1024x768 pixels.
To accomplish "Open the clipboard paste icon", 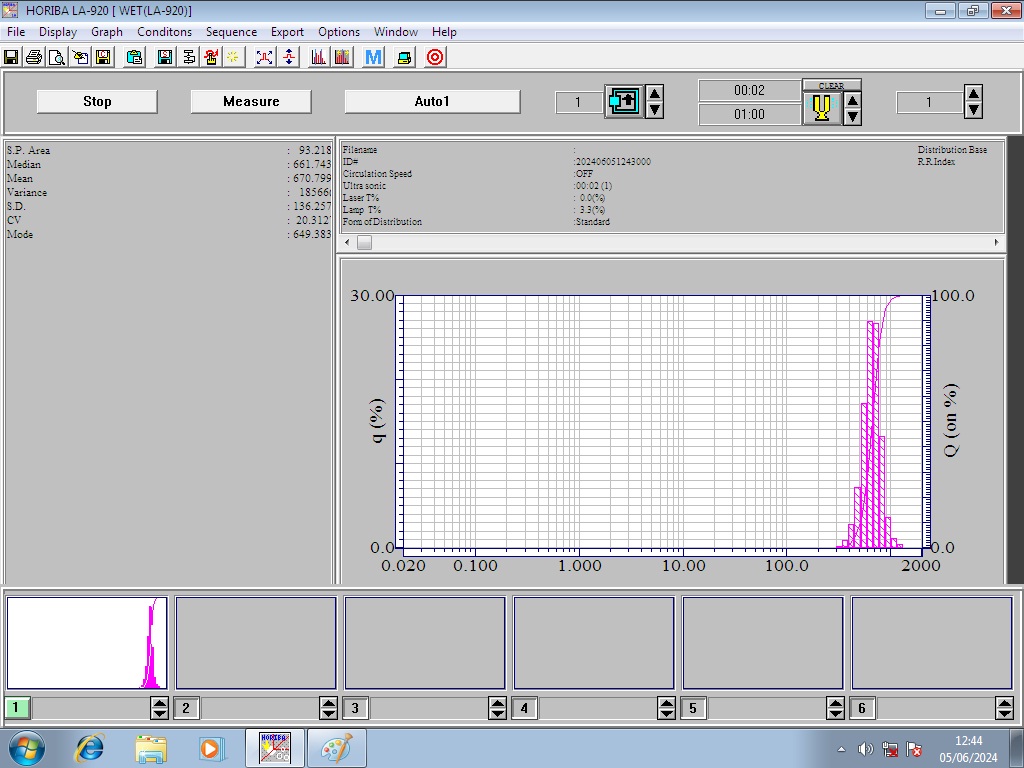I will (x=133, y=57).
